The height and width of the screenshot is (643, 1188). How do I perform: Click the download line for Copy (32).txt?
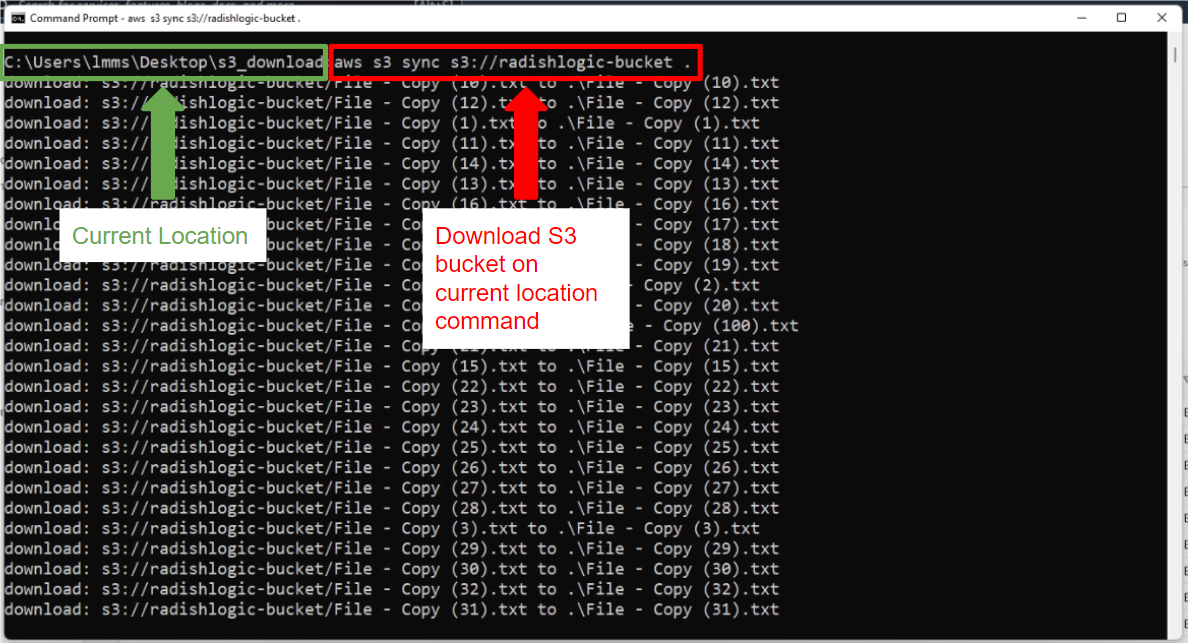click(x=392, y=589)
